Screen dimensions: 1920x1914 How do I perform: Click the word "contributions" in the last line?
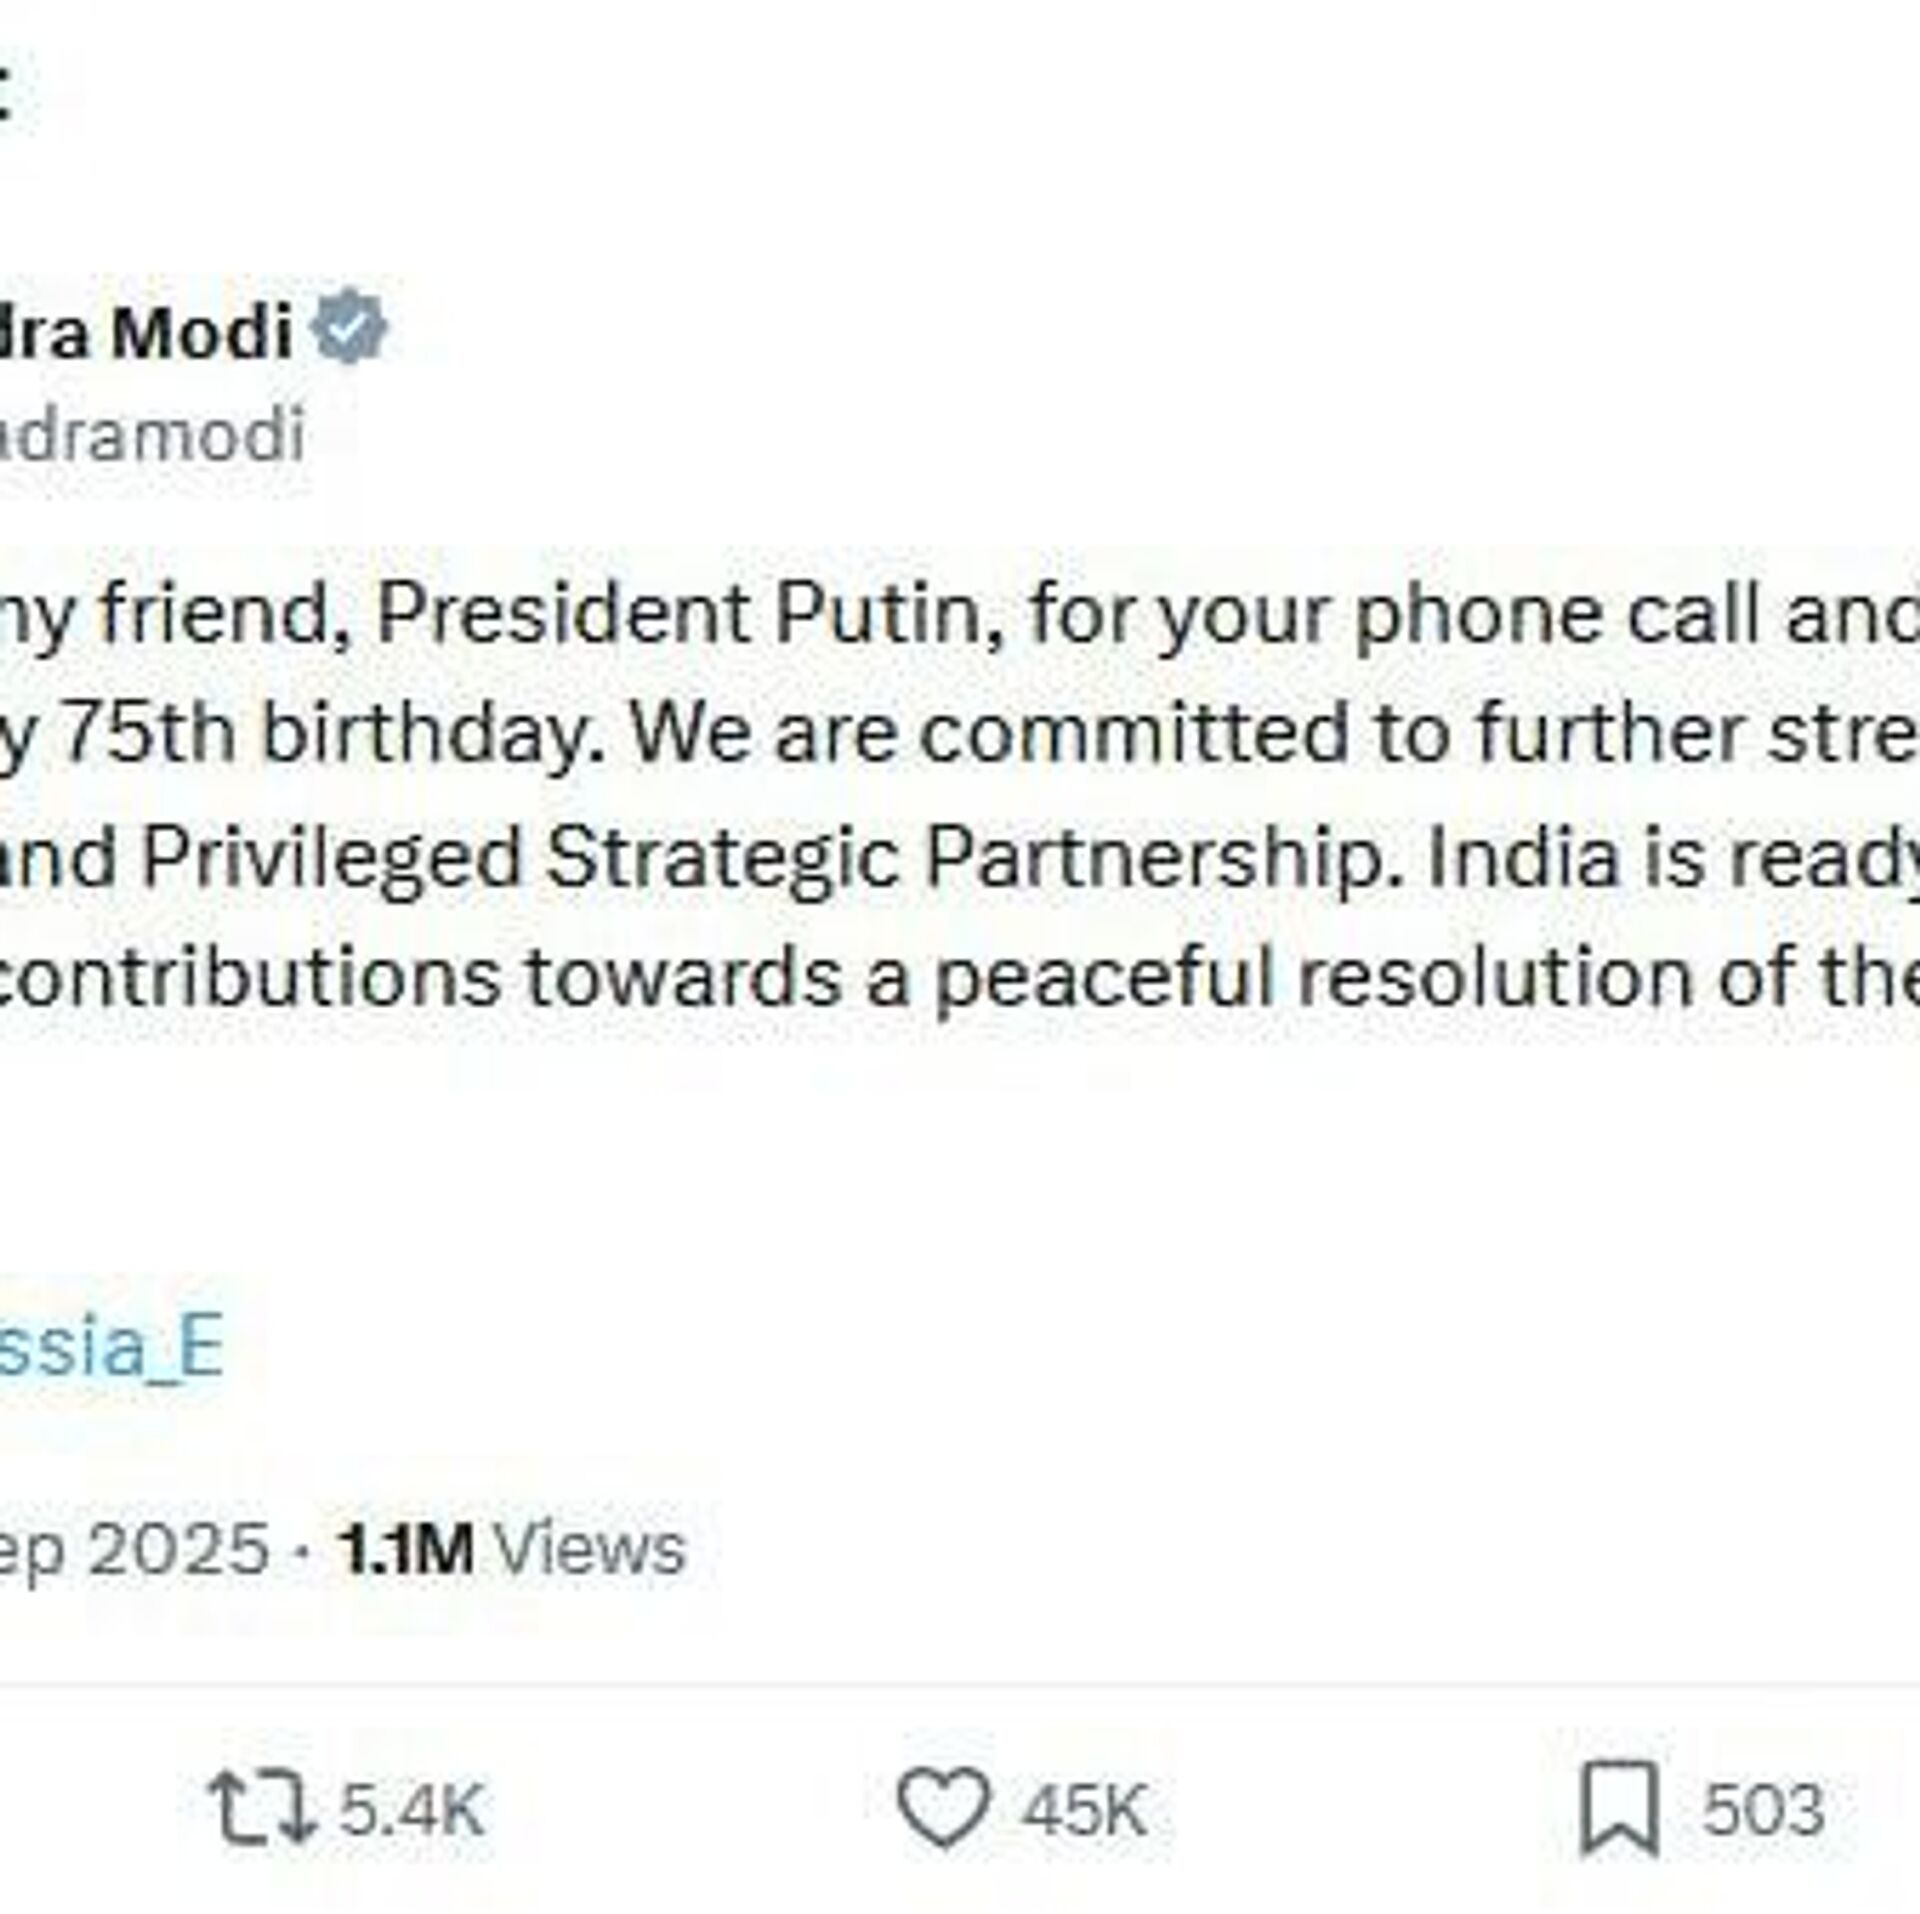[250, 977]
